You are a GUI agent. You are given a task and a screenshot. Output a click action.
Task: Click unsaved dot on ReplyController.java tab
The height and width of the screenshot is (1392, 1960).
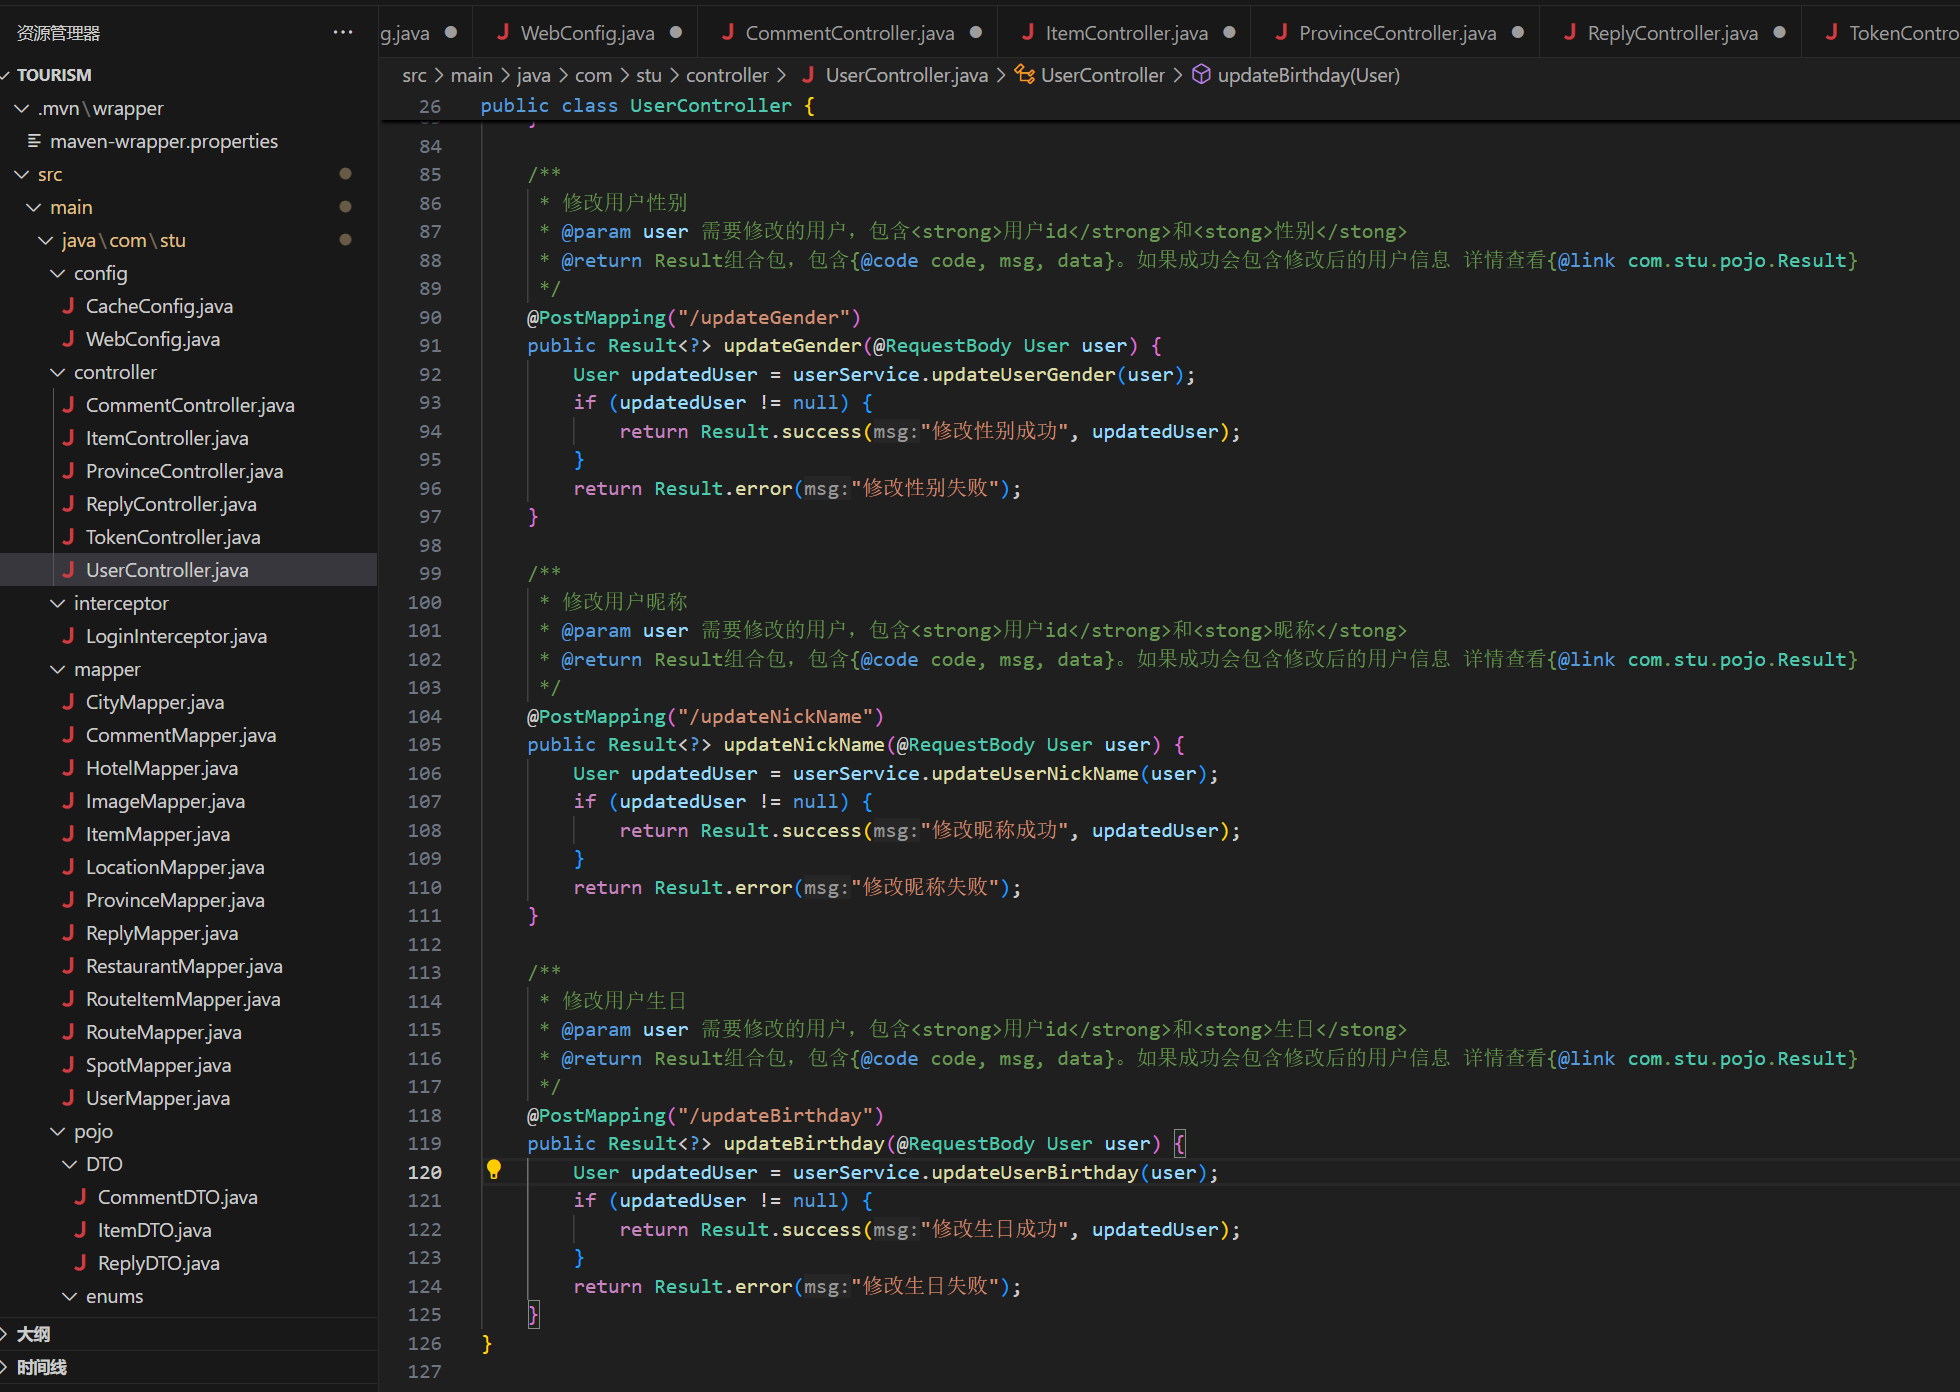pos(1779,33)
